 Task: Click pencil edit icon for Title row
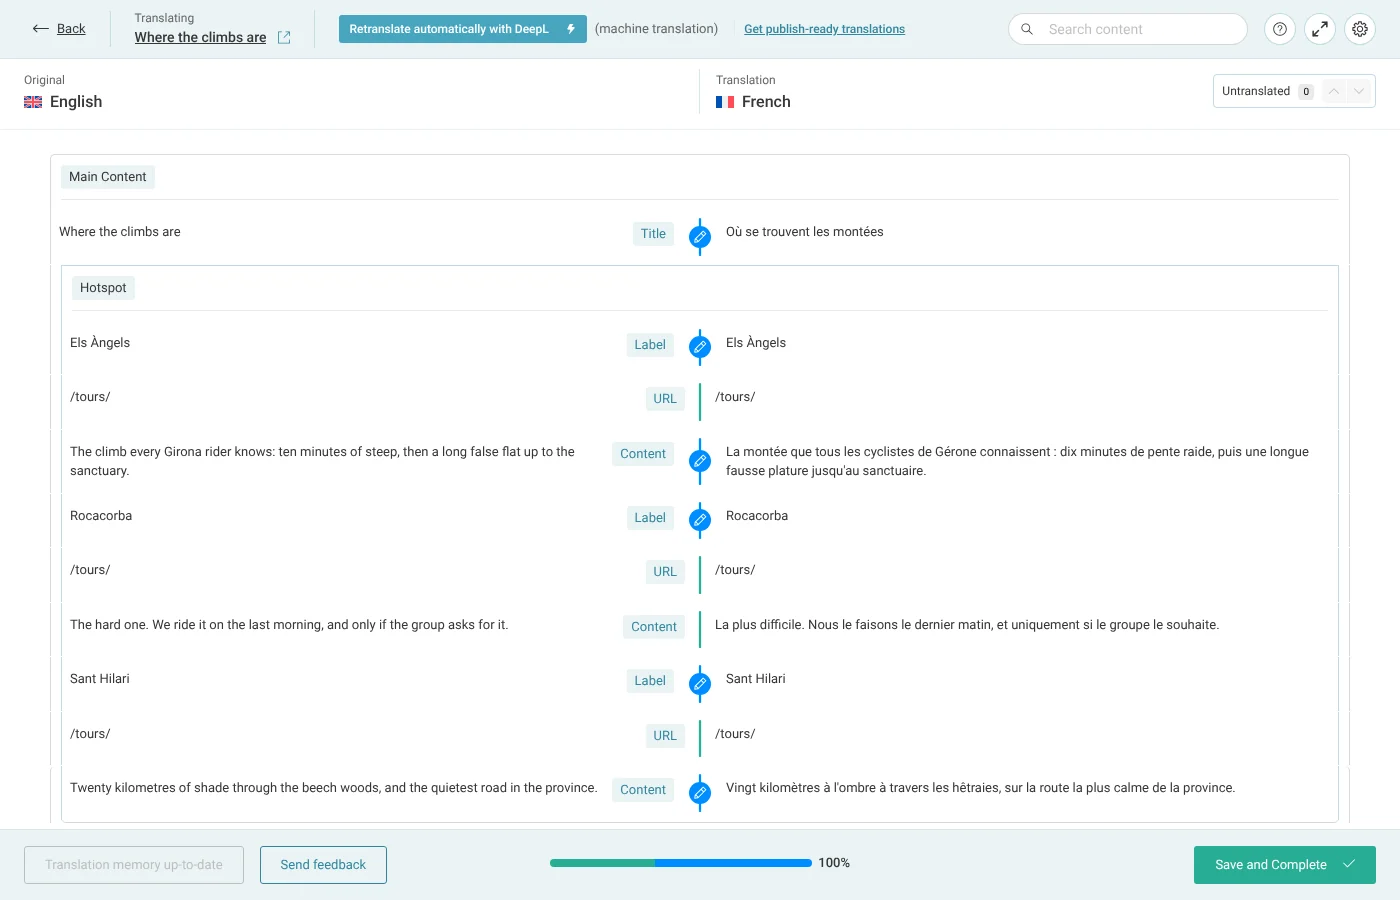tap(700, 237)
